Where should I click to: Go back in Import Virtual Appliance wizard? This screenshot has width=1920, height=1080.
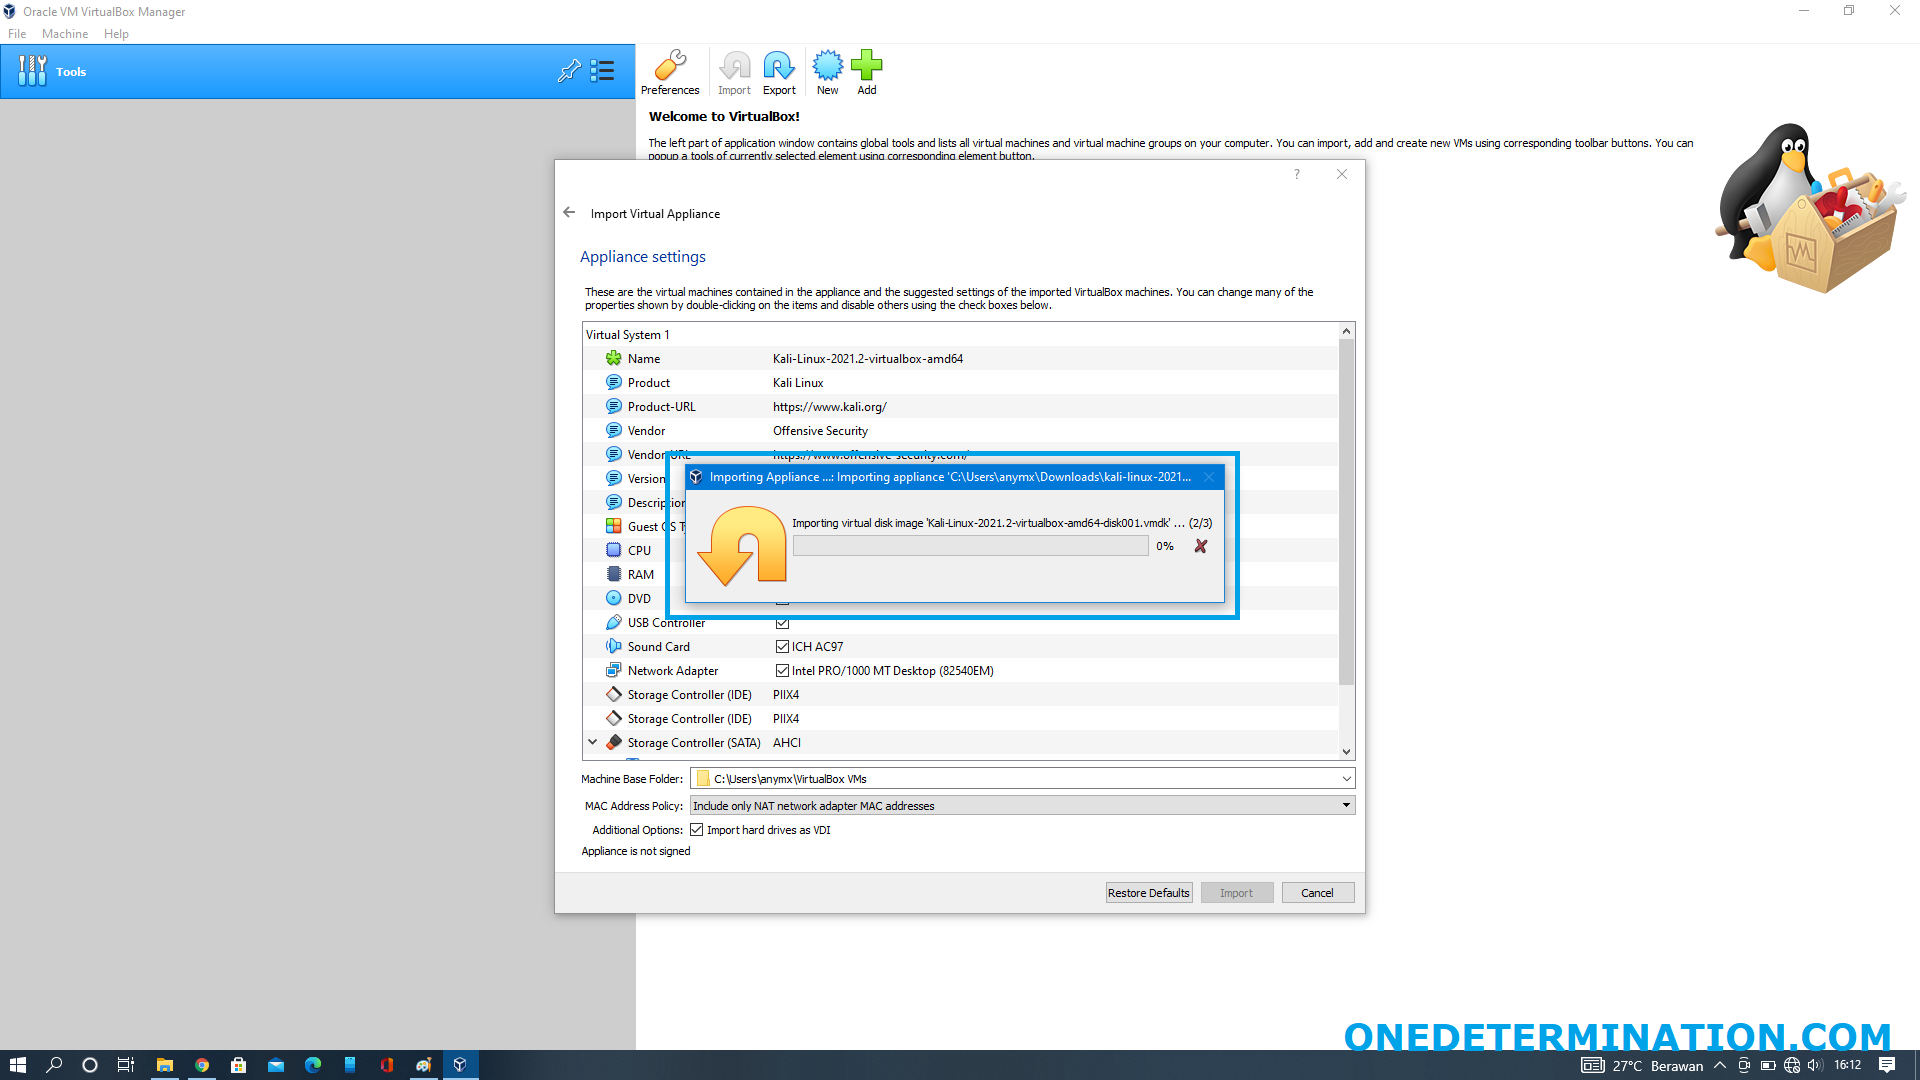[569, 212]
